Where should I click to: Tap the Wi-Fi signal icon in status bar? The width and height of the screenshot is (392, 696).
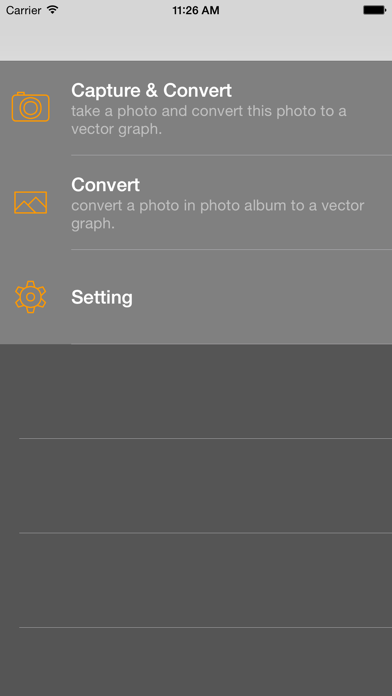pyautogui.click(x=53, y=10)
